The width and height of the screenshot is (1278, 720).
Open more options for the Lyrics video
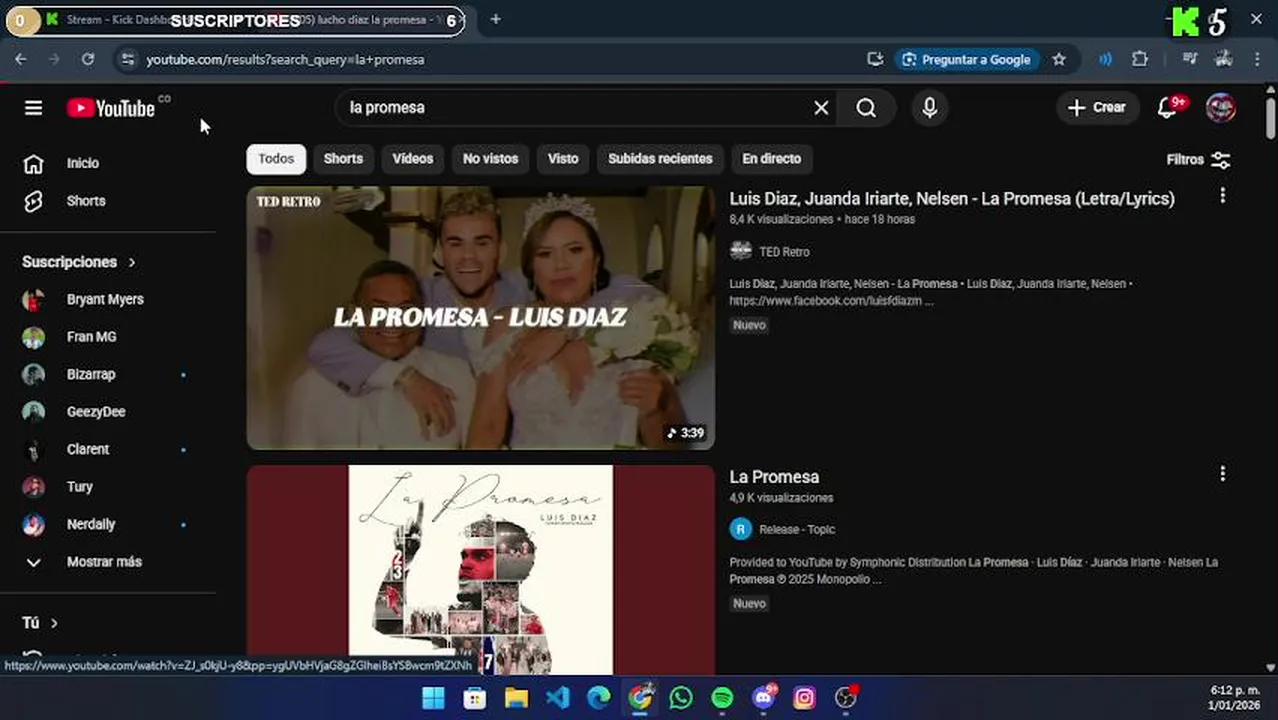click(x=1222, y=197)
